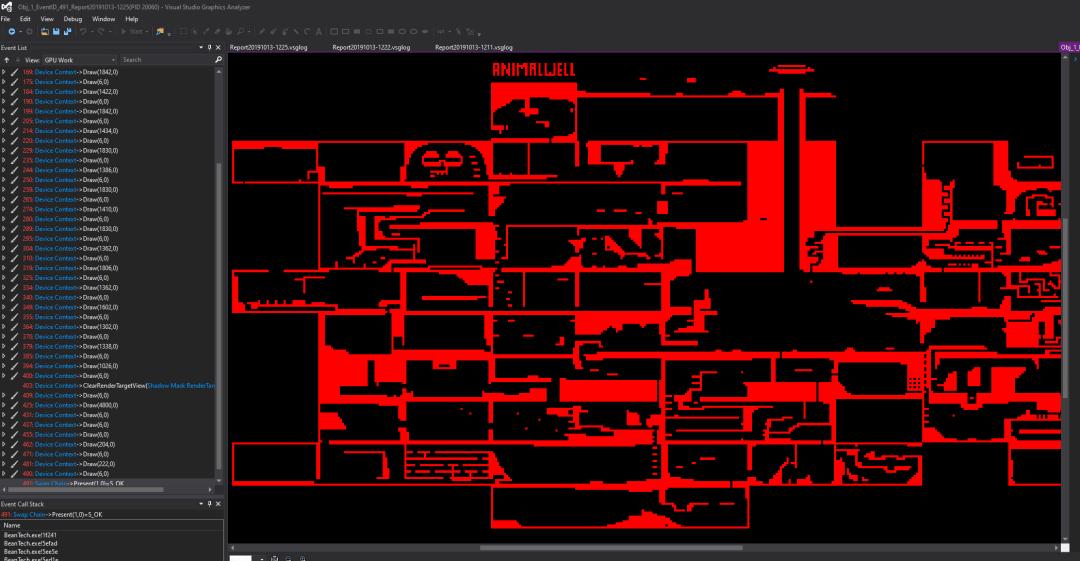Close the Event List panel
The height and width of the screenshot is (561, 1080).
(218, 48)
